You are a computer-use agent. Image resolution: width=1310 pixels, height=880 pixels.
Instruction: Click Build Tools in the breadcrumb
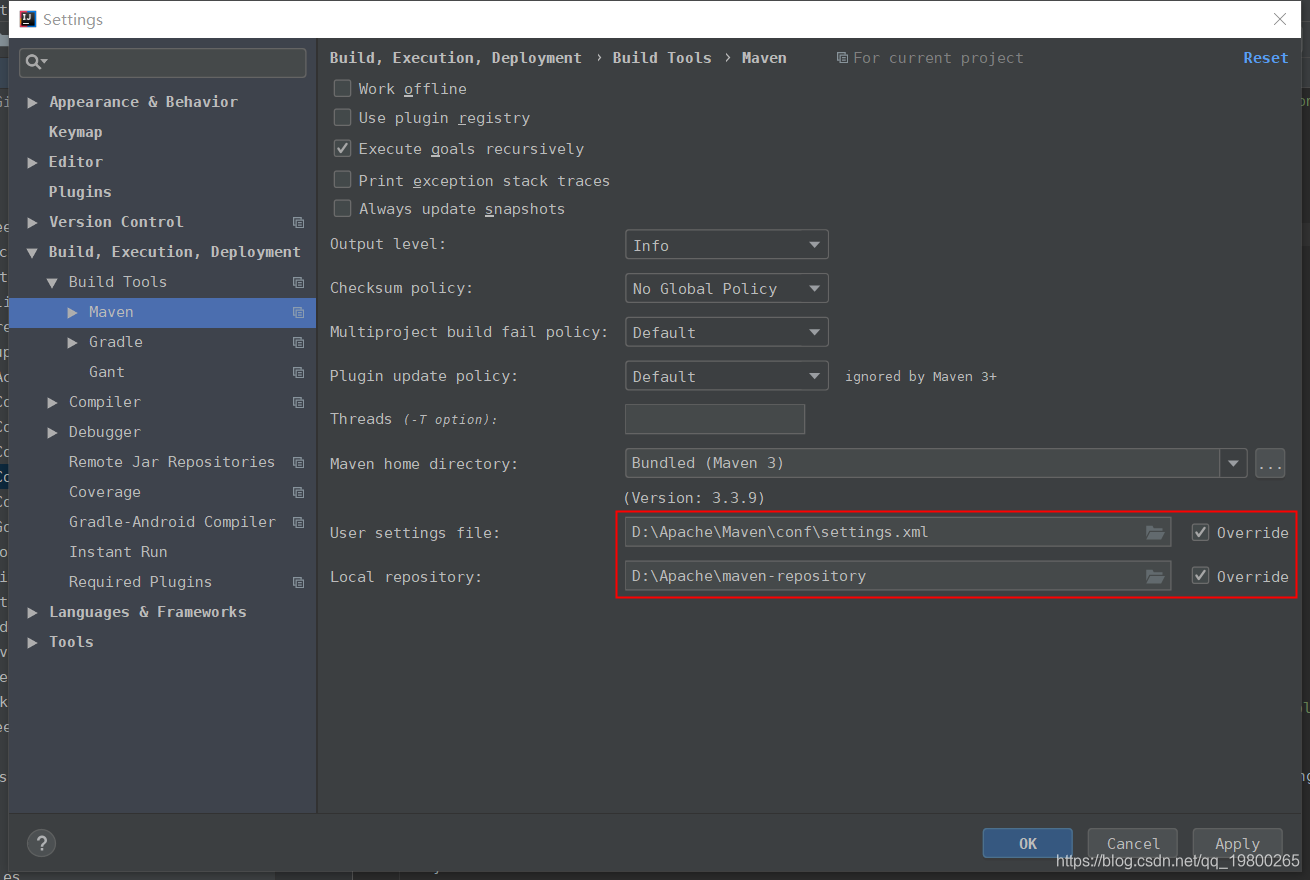[x=662, y=58]
